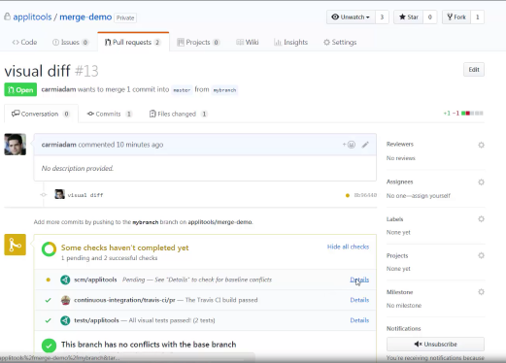
Task: Open the sidebar Projects gear menu
Action: coord(481,255)
